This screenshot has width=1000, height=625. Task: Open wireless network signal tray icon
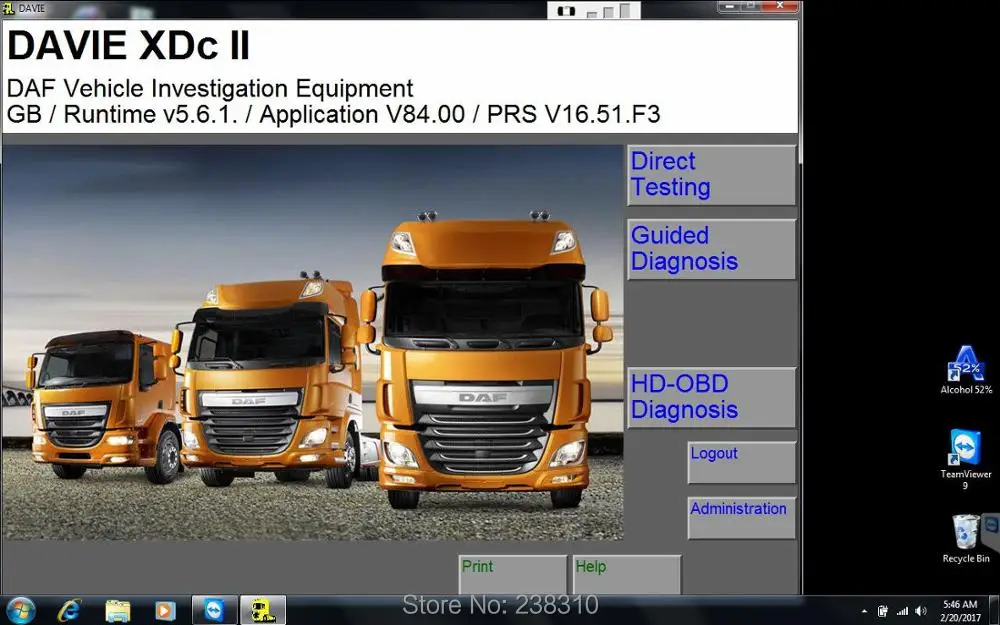[x=902, y=611]
